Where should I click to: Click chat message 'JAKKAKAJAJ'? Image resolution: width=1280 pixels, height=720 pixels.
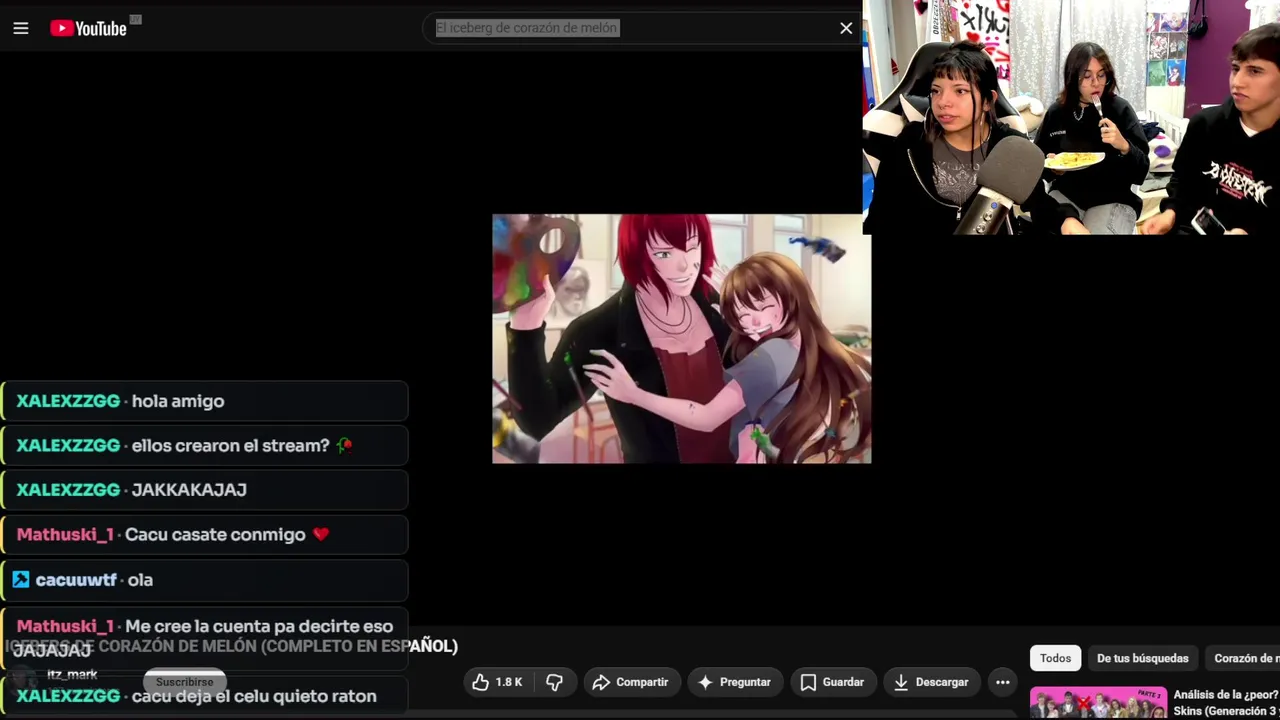click(x=189, y=490)
